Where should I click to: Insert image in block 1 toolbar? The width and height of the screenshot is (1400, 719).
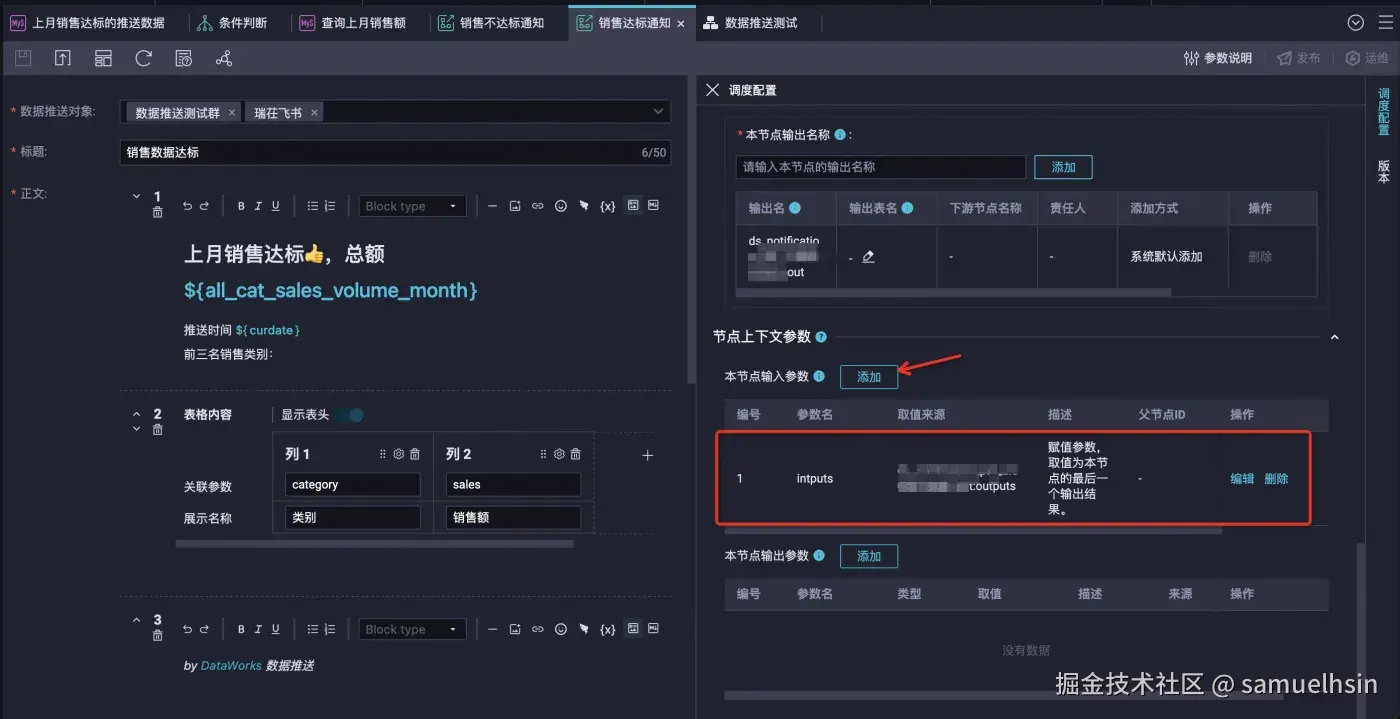pos(515,206)
